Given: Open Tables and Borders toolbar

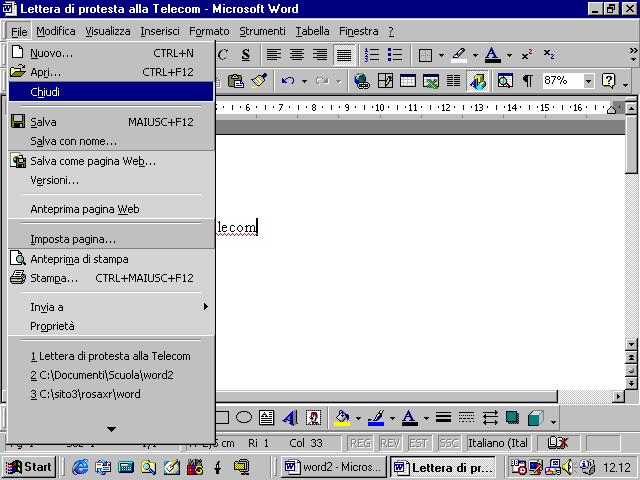Looking at the screenshot, I should 385,81.
